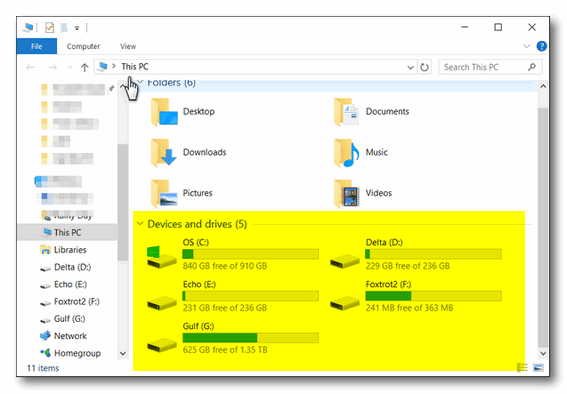This screenshot has height=394, width=567.
Task: Click the Forward navigation arrow
Action: coord(53,67)
